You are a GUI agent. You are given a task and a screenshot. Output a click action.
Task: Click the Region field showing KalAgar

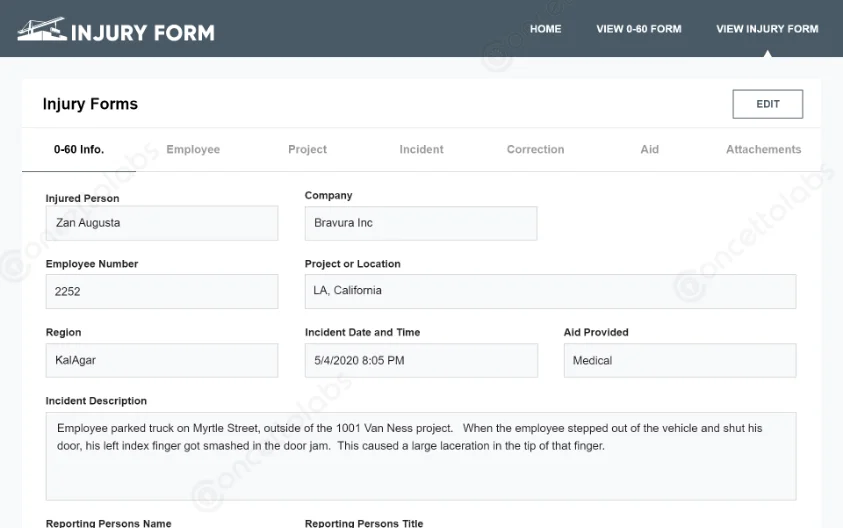click(x=162, y=360)
